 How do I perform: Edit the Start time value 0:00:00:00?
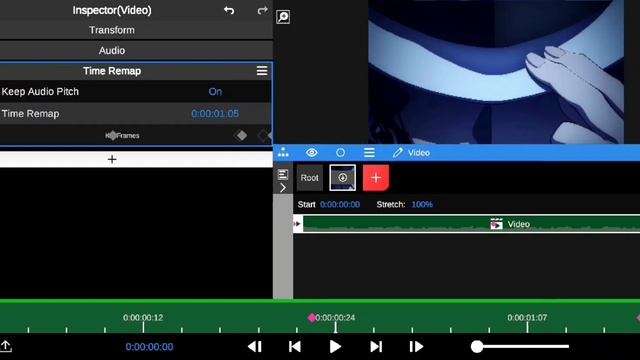(x=340, y=204)
